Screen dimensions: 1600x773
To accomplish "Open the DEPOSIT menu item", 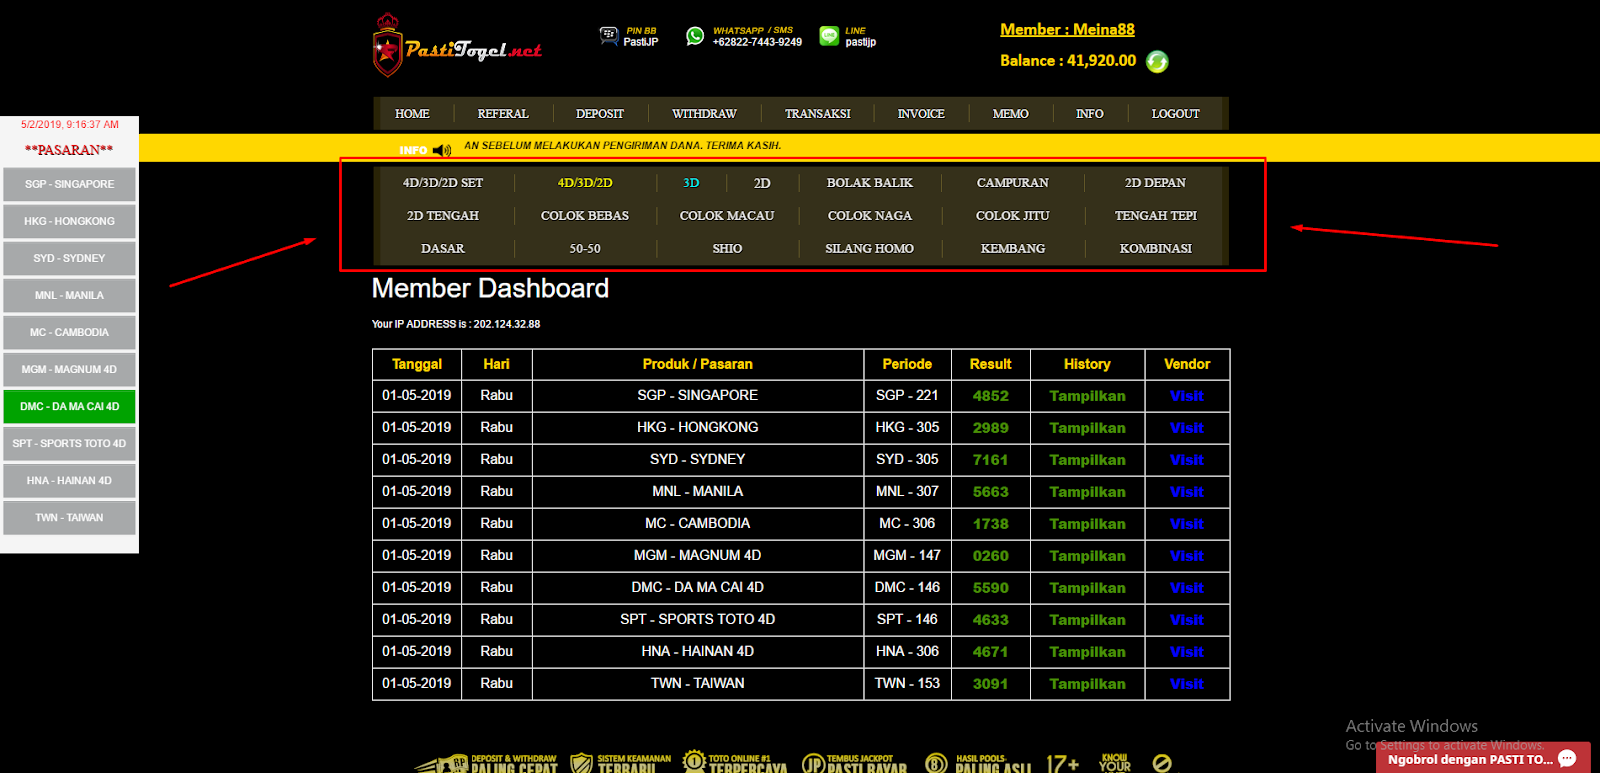I will pos(600,114).
